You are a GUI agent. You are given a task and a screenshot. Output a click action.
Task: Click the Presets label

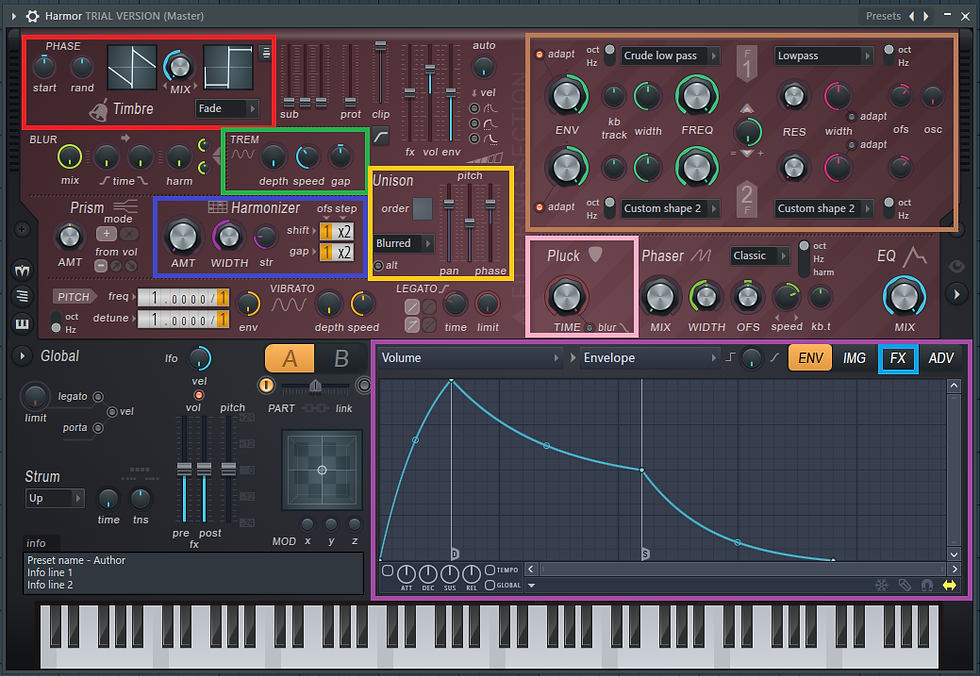point(883,16)
